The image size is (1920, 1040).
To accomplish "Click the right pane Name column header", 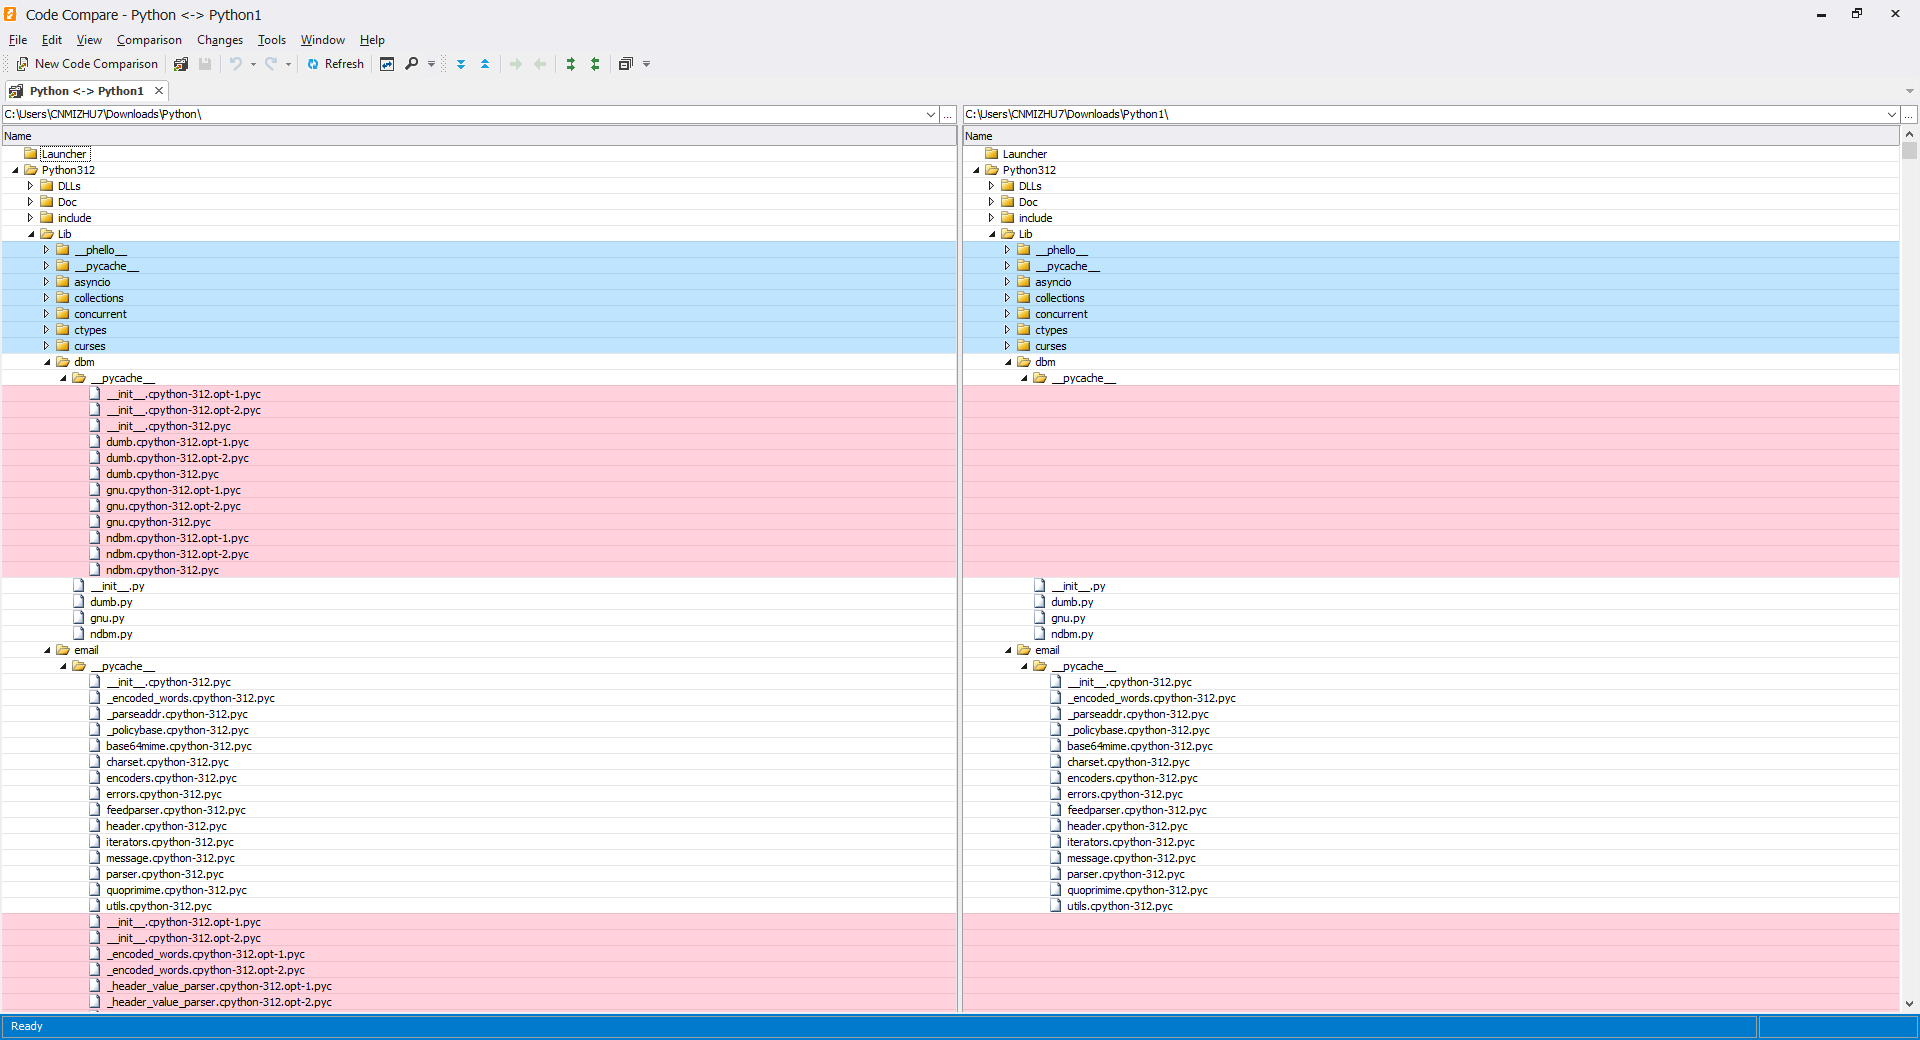I will (1431, 136).
